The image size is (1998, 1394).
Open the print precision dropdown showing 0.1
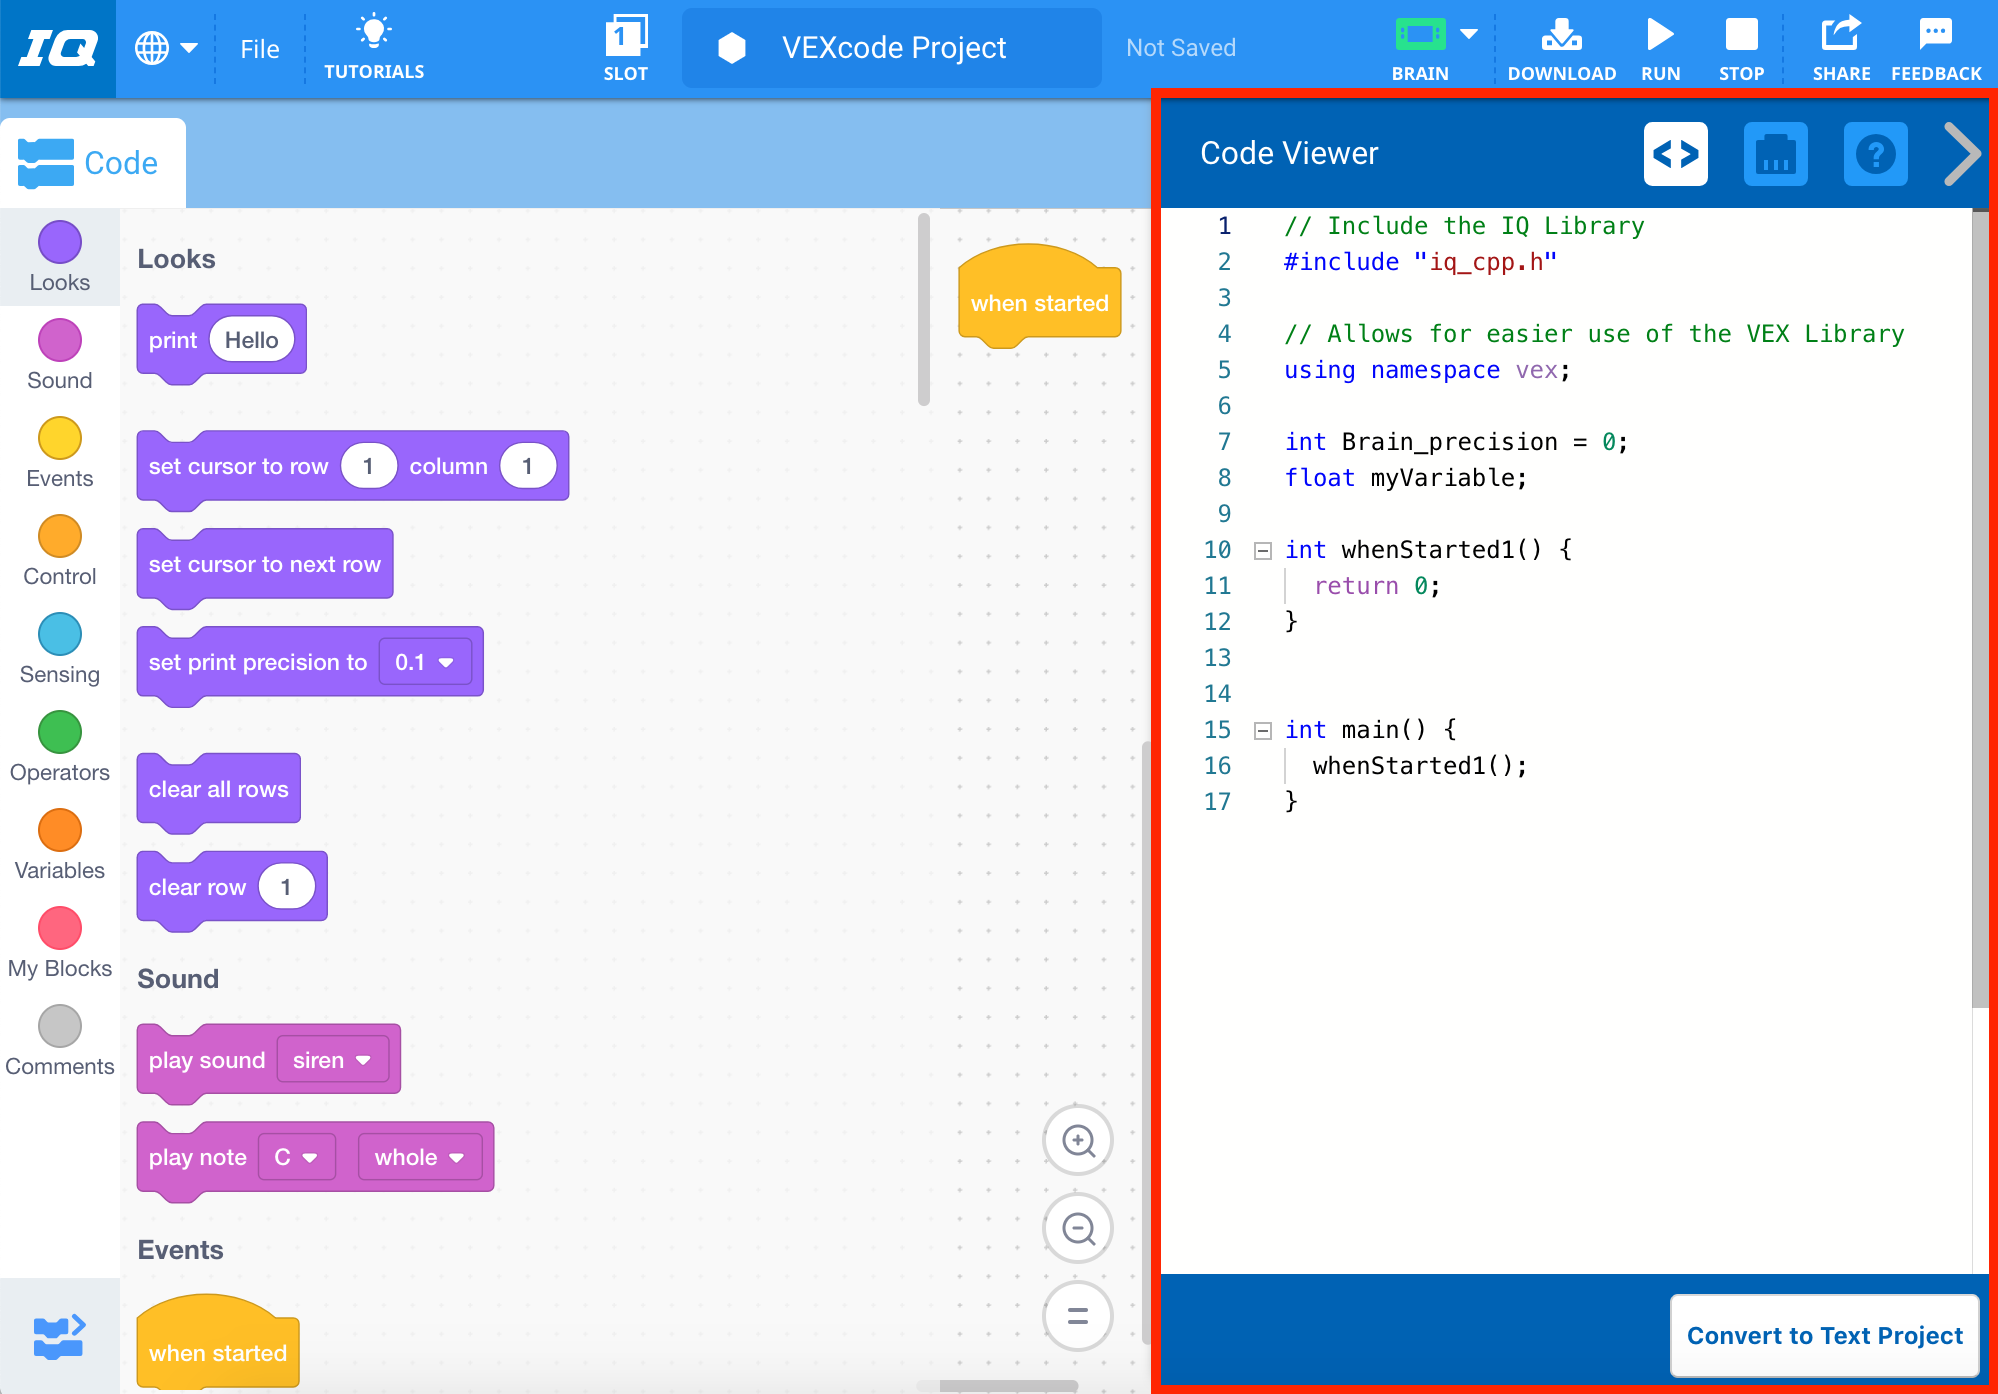(x=425, y=661)
